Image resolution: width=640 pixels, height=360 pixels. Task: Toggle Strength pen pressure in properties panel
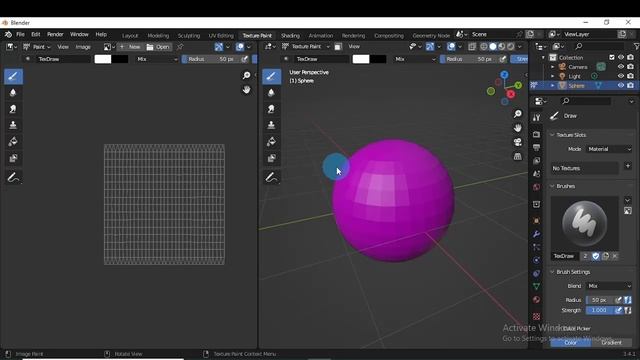[618, 310]
